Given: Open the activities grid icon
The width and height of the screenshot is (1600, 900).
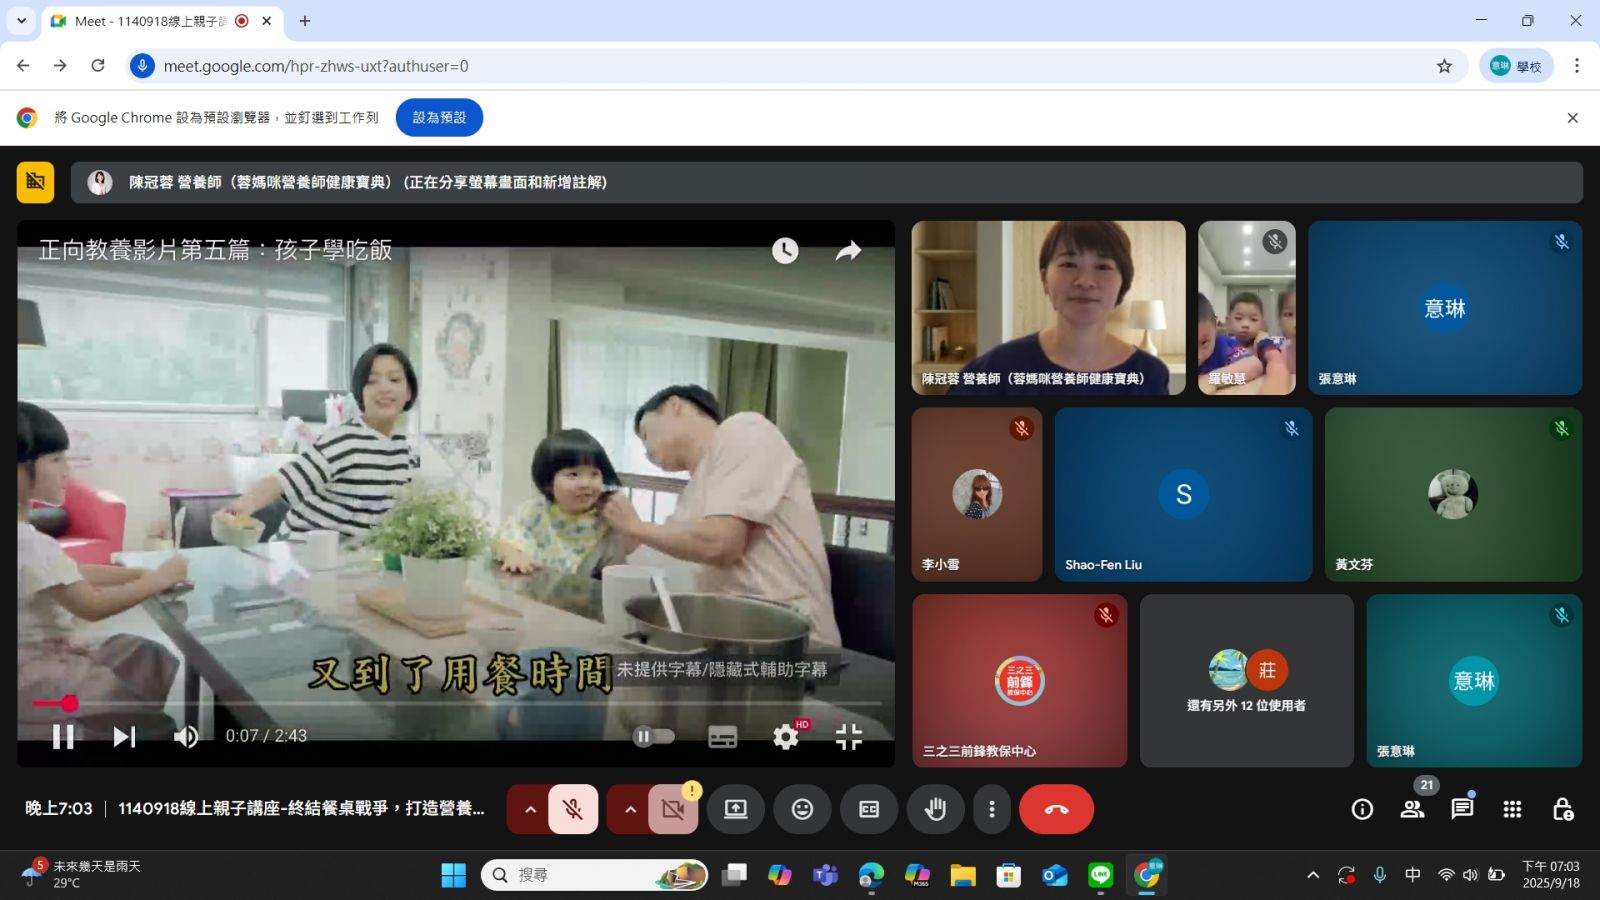Looking at the screenshot, I should 1512,809.
